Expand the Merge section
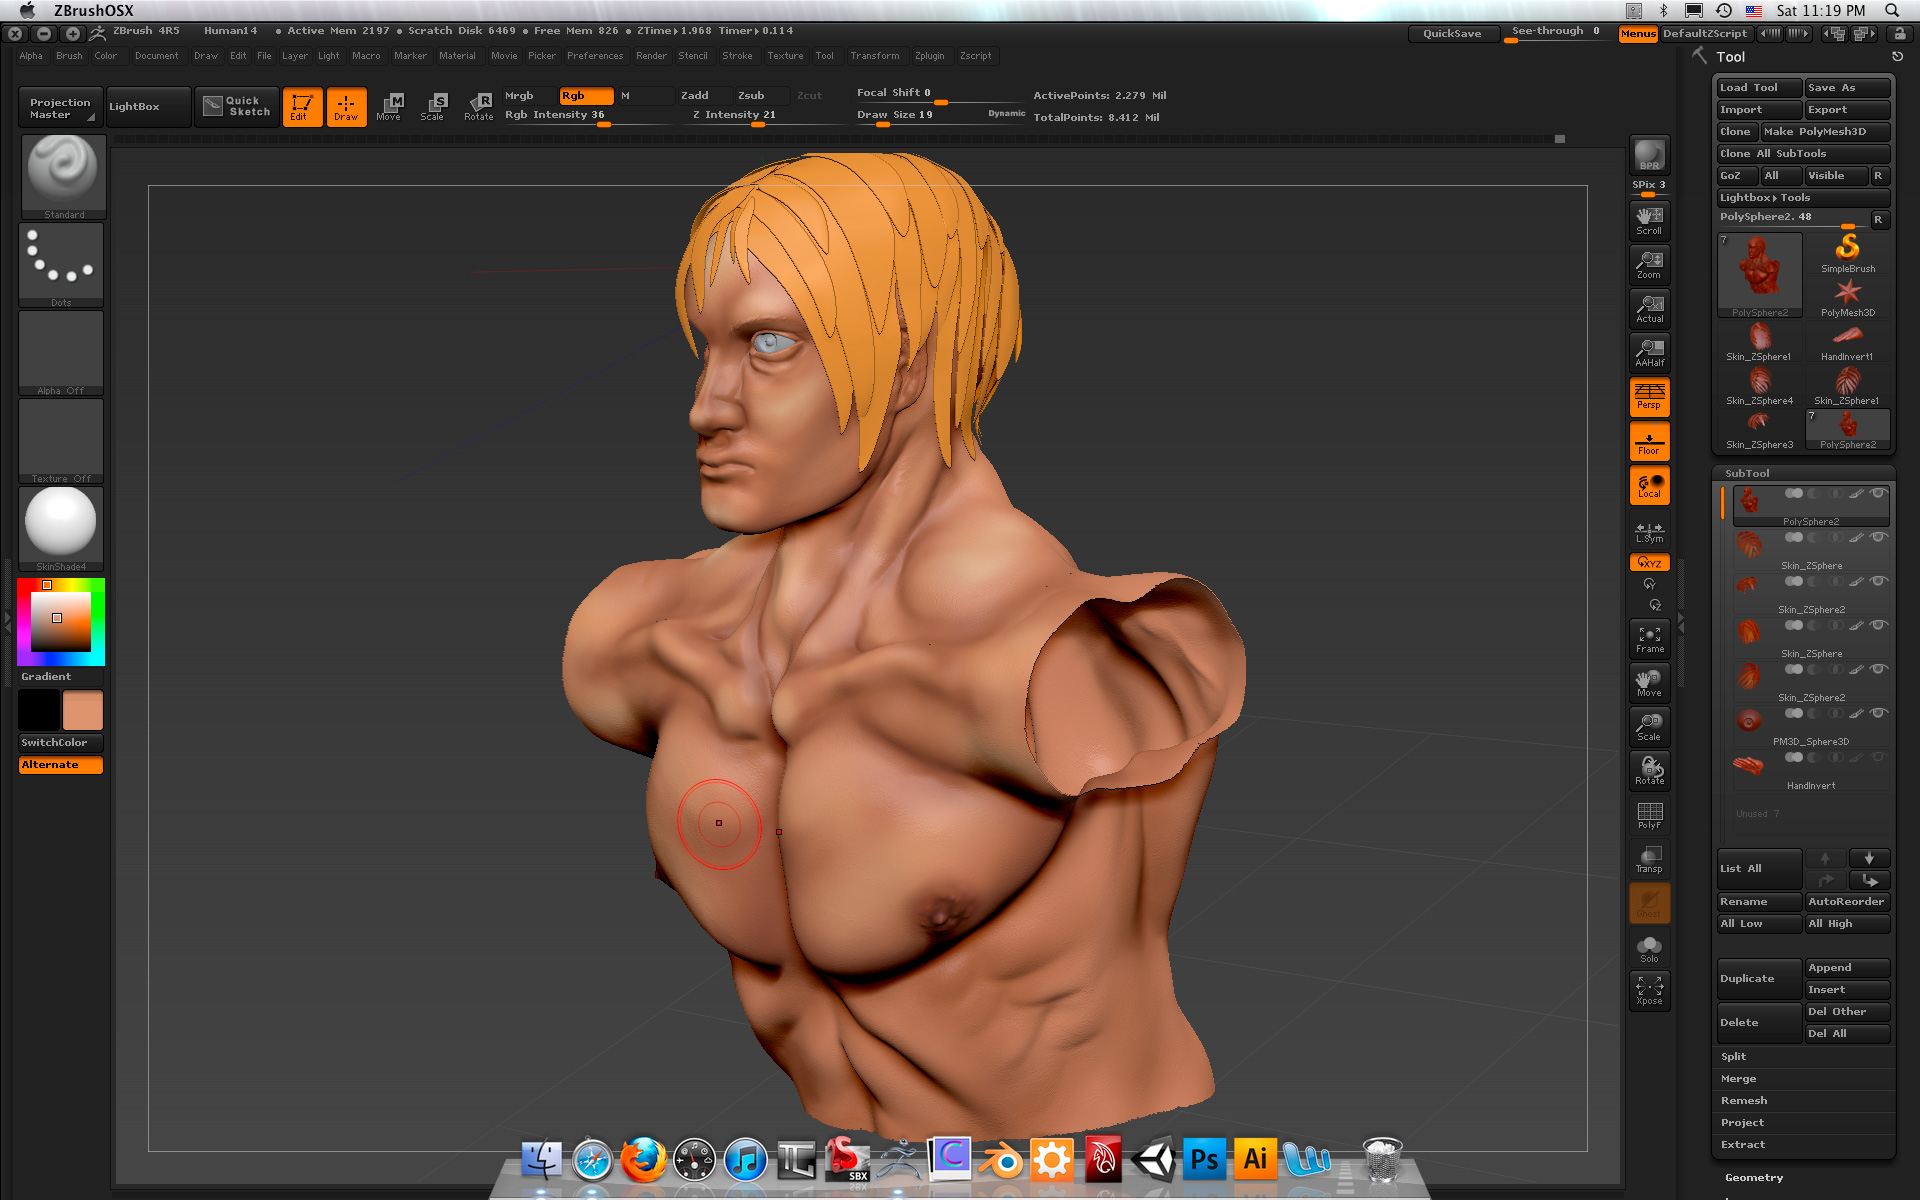This screenshot has width=1920, height=1200. point(1738,1079)
